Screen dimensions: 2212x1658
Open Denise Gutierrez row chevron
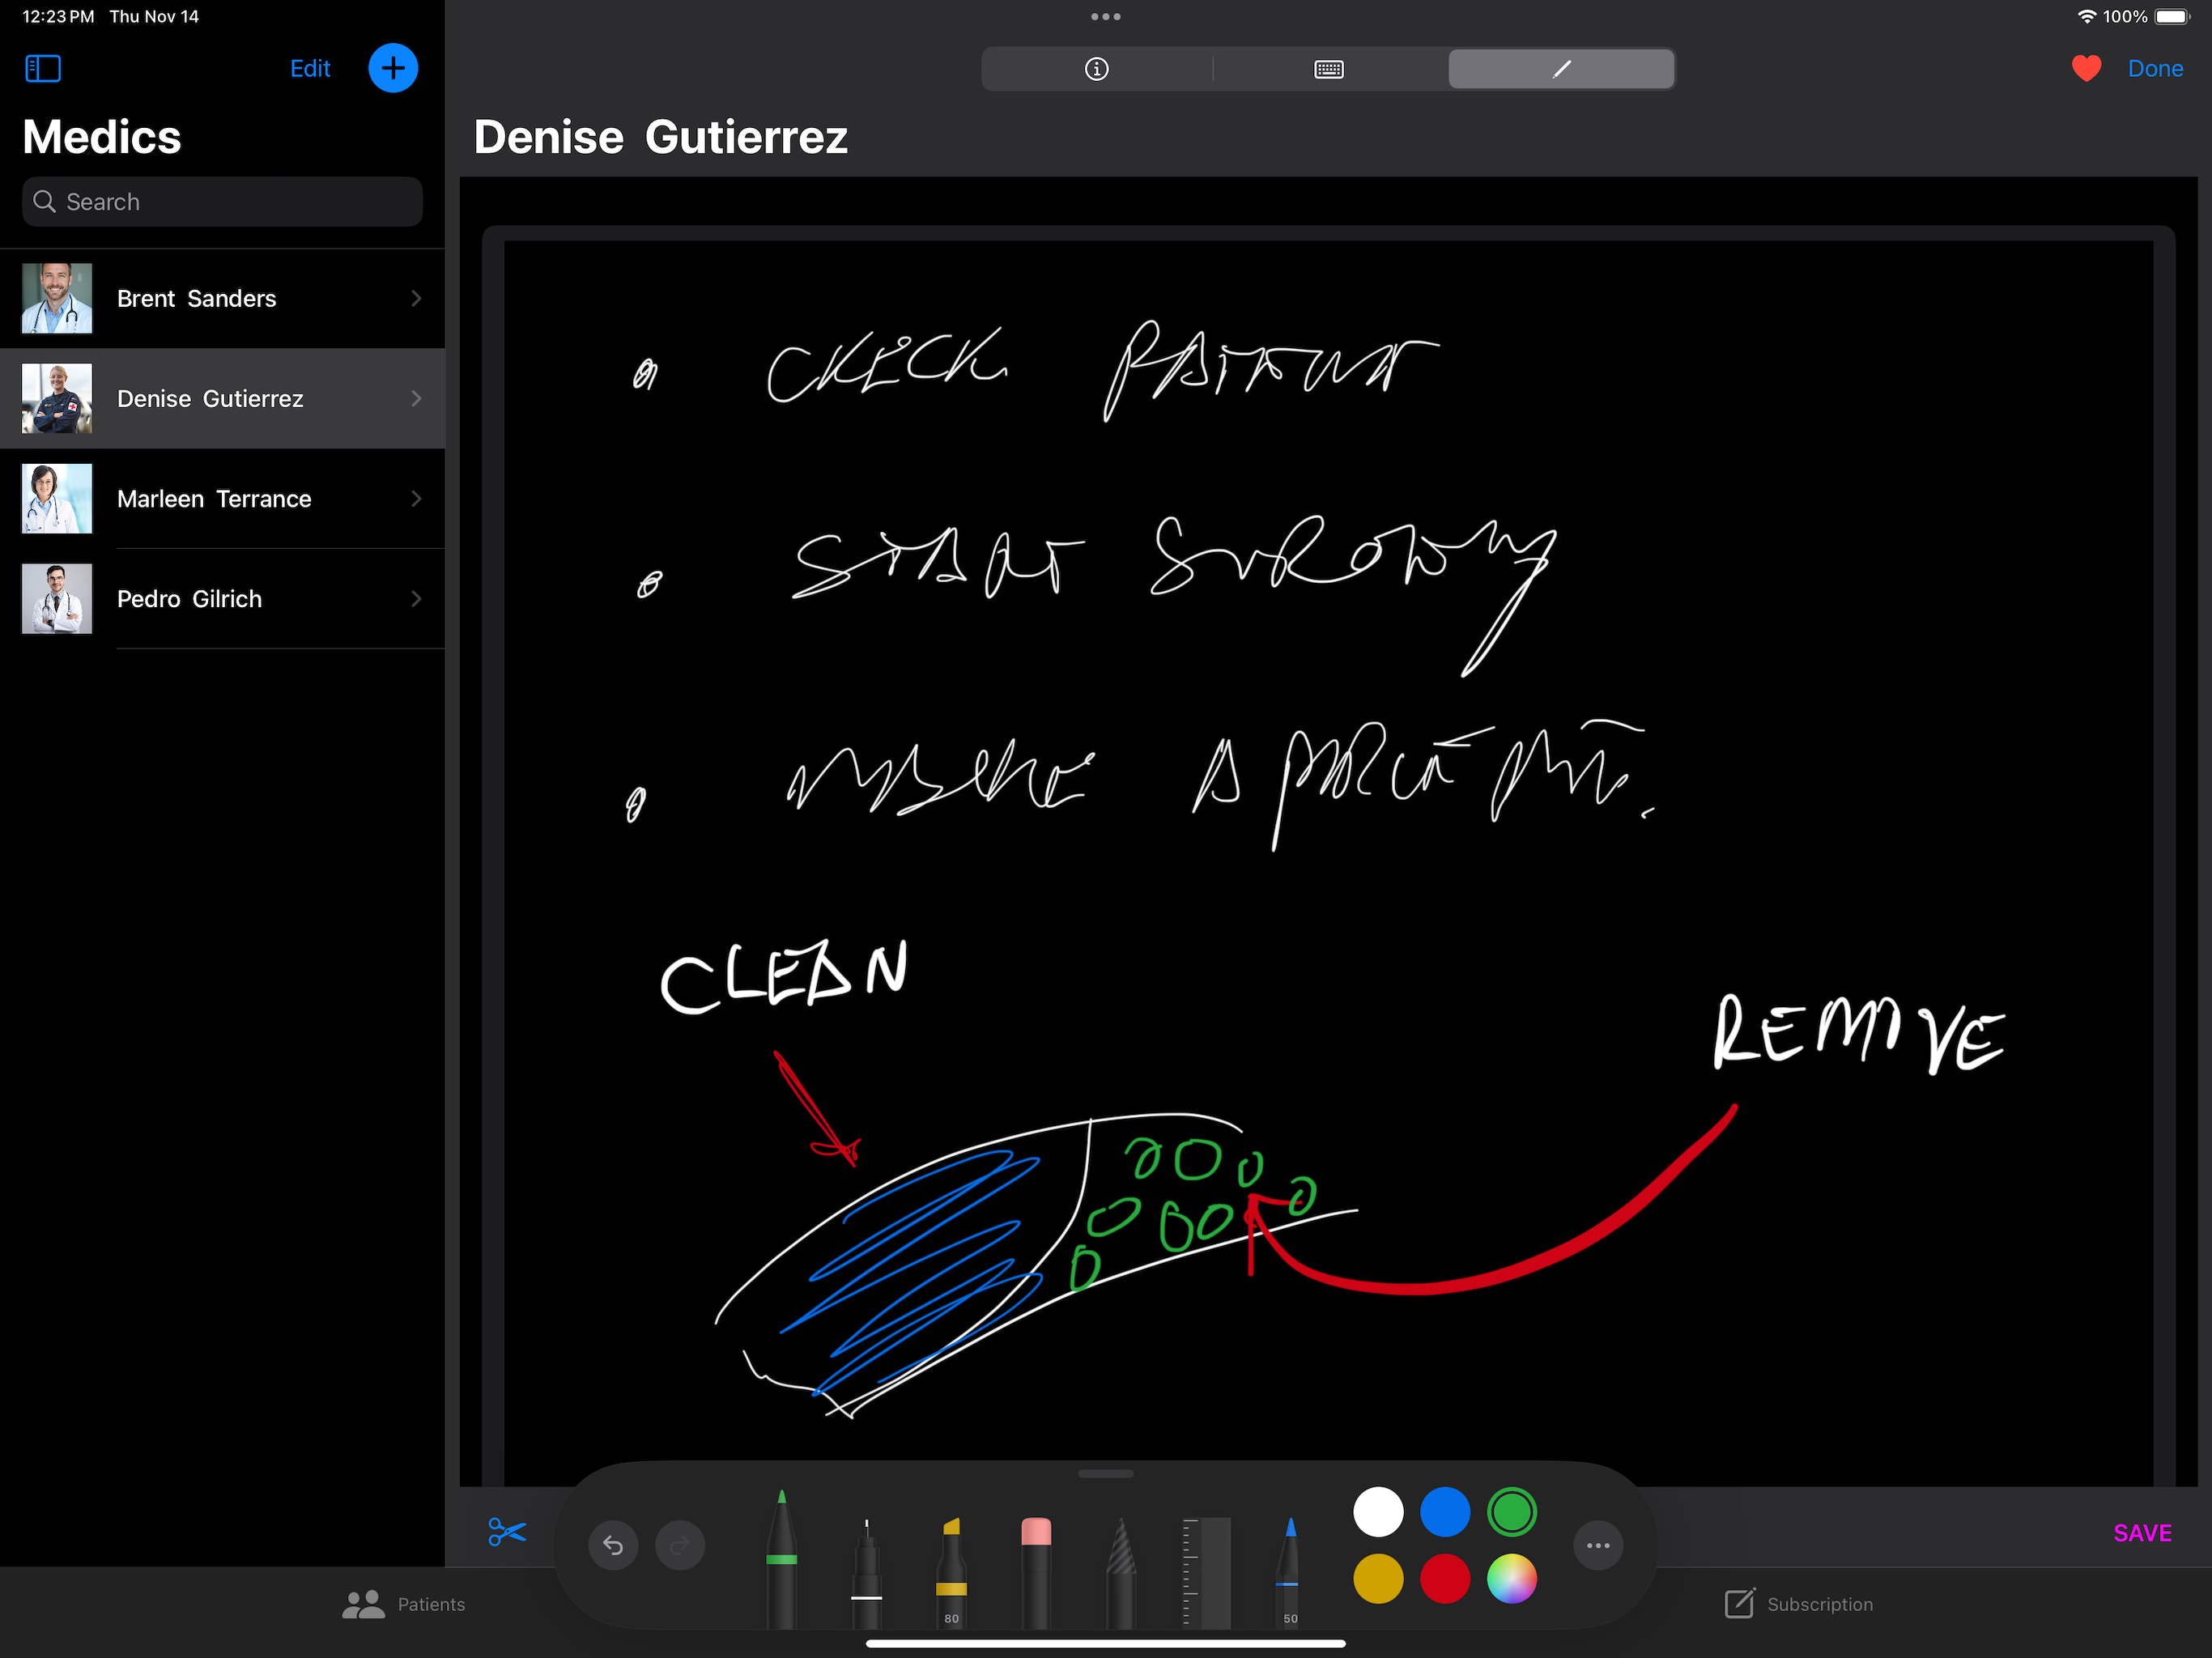tap(416, 398)
